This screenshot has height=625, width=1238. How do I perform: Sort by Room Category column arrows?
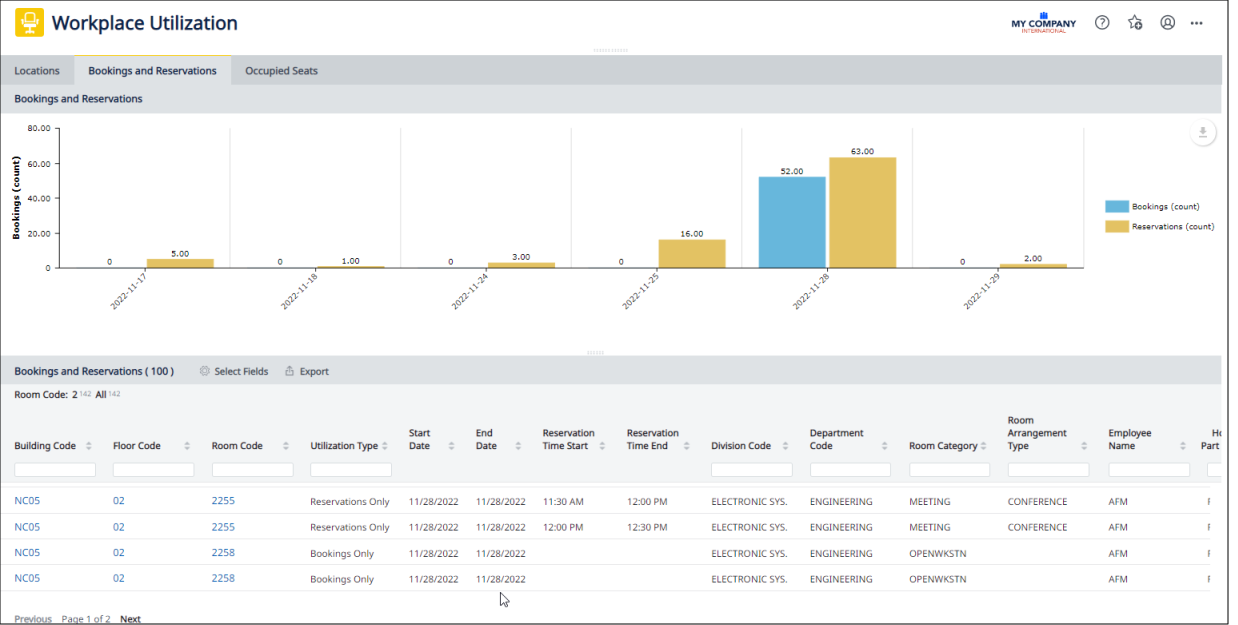pyautogui.click(x=984, y=446)
